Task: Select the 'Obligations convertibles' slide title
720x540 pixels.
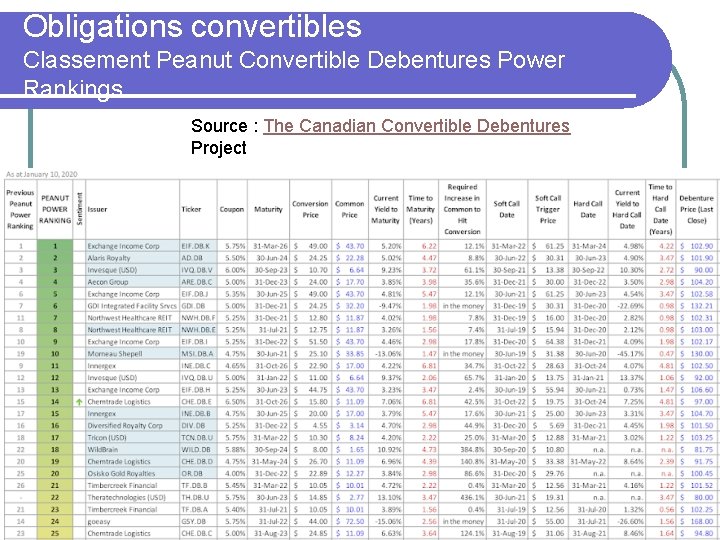Action: 192,26
